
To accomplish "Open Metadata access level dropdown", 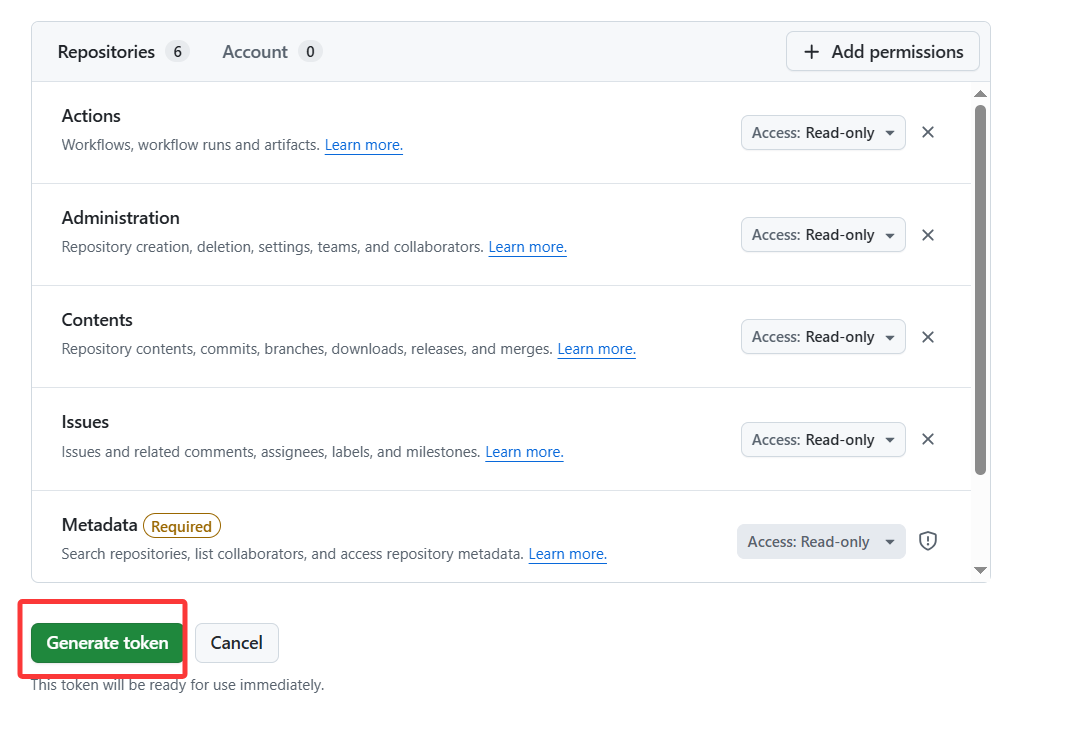I will (821, 542).
